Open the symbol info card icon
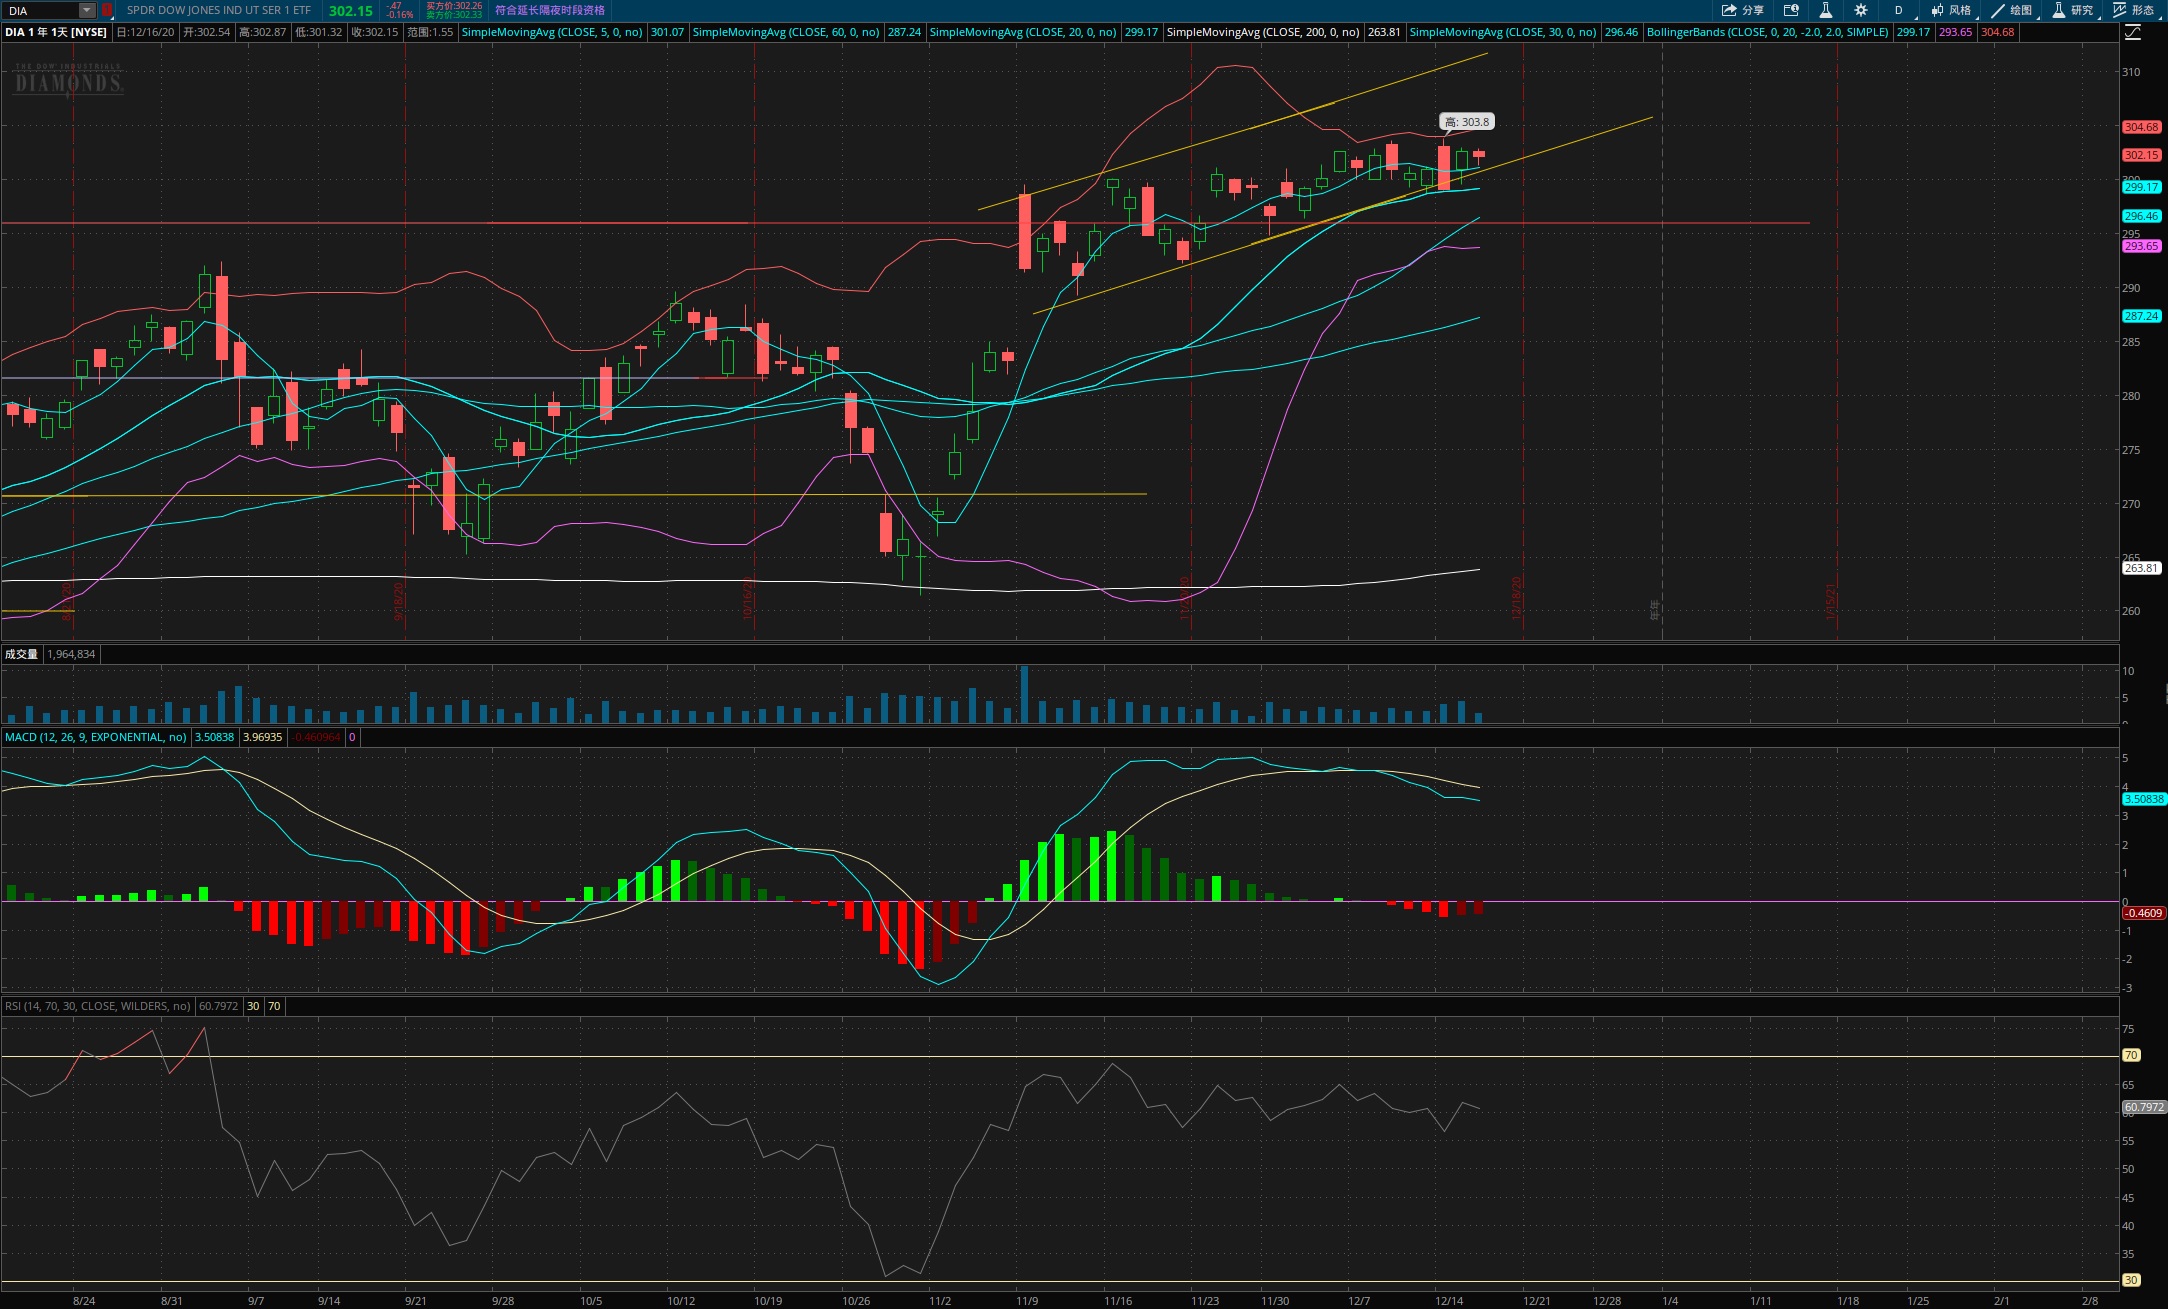The image size is (2168, 1309). [x=1791, y=10]
